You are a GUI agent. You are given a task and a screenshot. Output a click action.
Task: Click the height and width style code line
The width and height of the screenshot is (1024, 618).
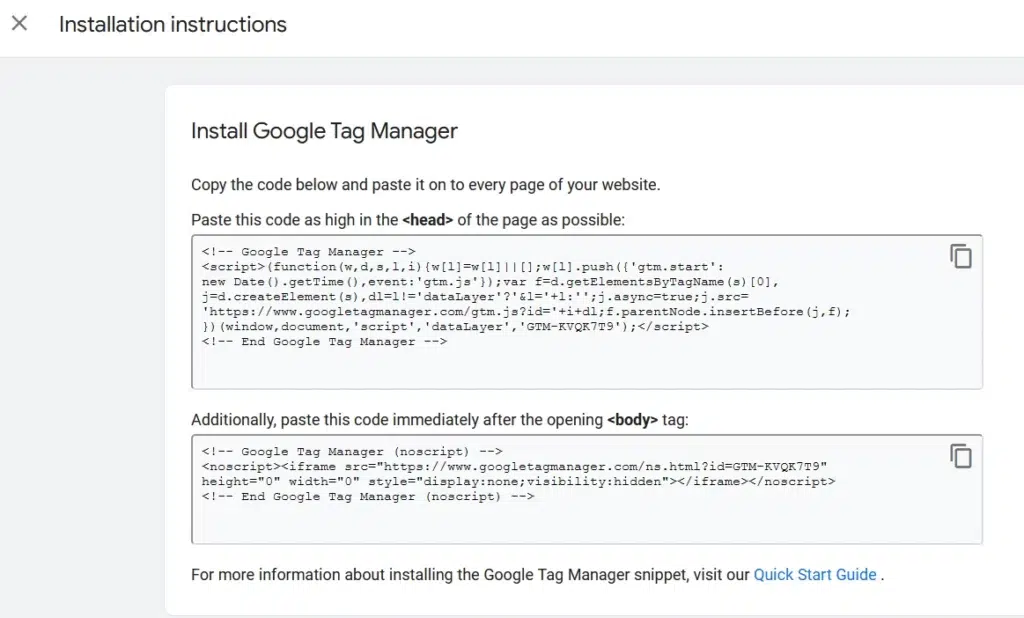518,482
